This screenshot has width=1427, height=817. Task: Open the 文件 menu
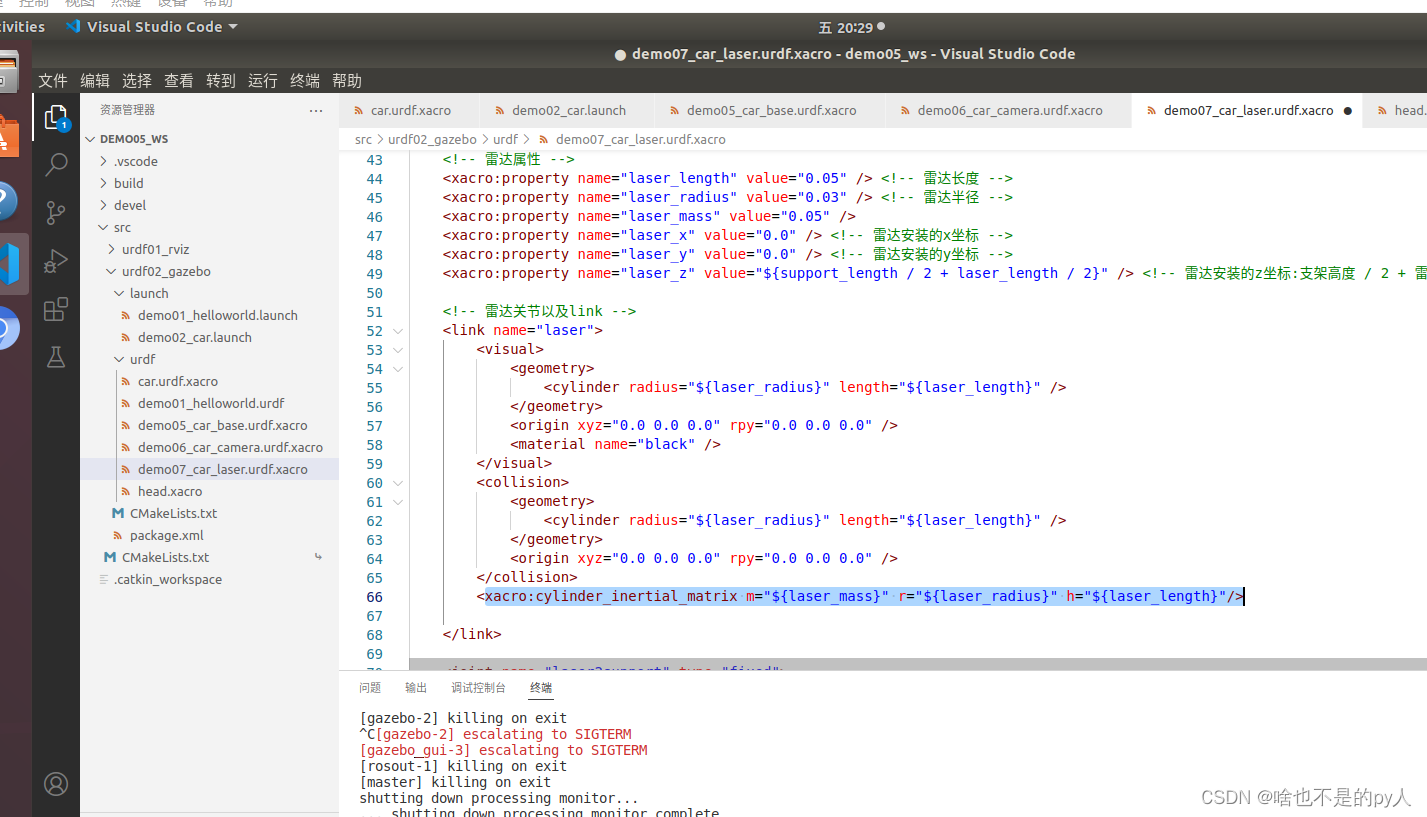[53, 81]
